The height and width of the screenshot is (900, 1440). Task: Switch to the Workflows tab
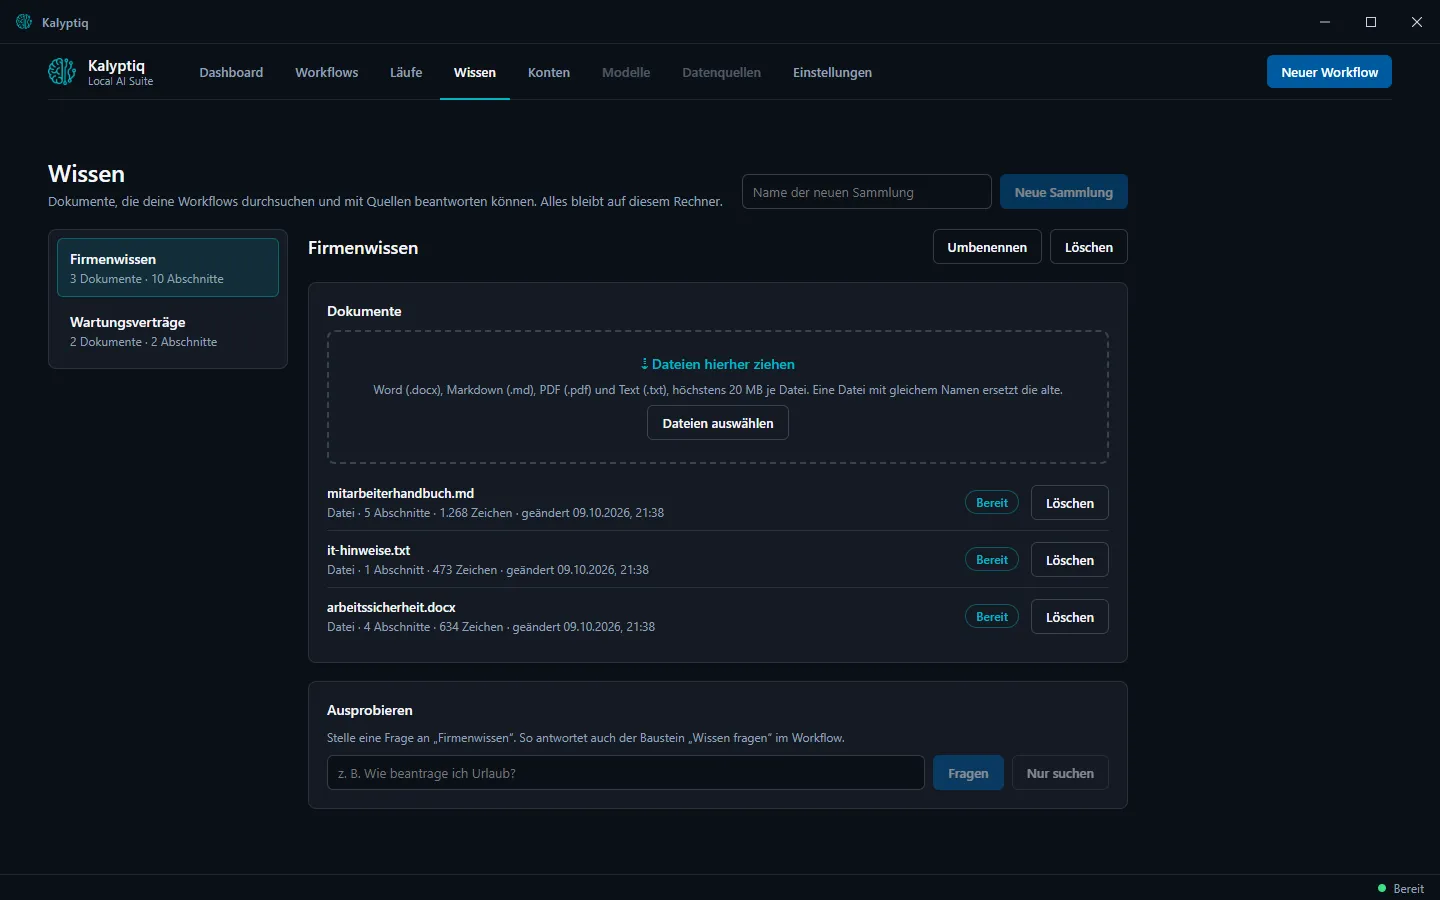pos(326,72)
